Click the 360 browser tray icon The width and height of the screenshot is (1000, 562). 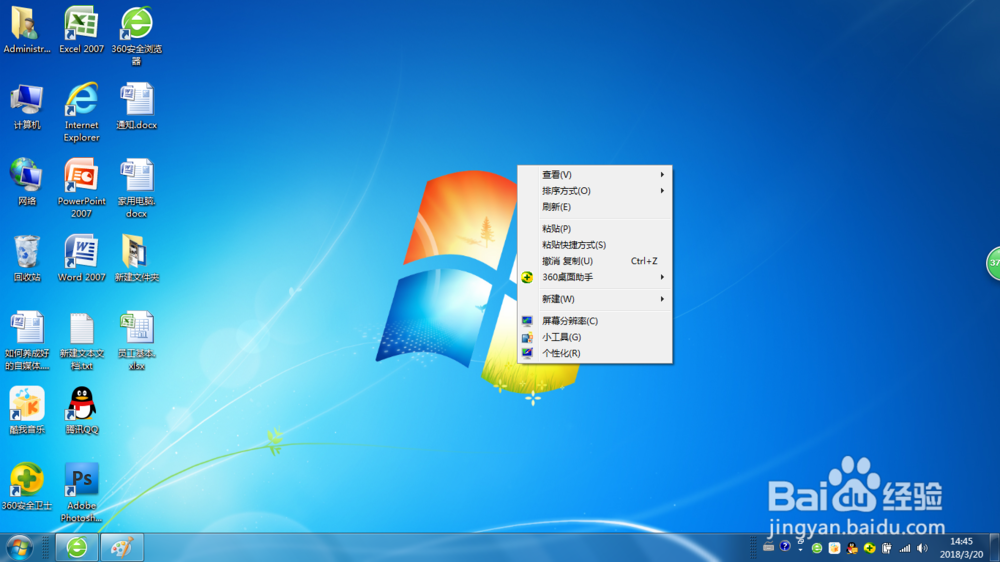coord(817,548)
